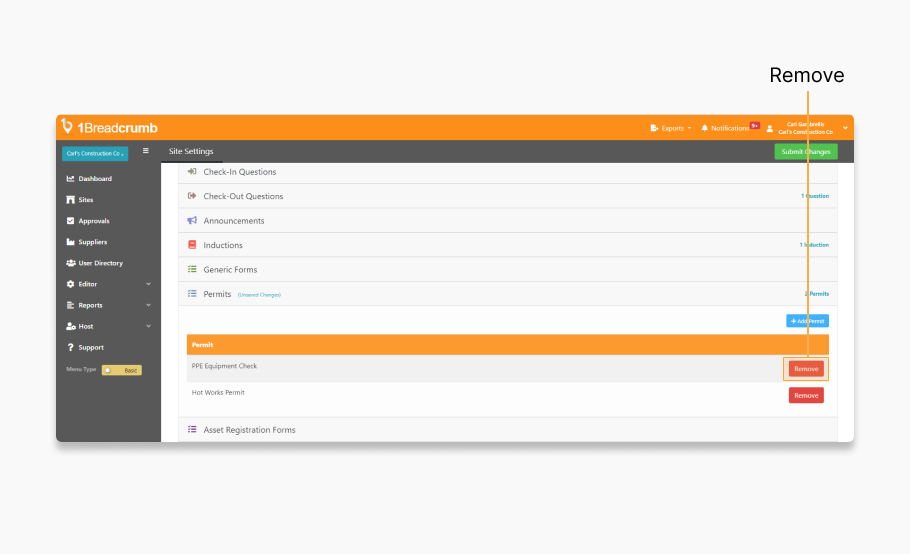Screen dimensions: 910x554
Task: Click the Generic Forms list icon
Action: pyautogui.click(x=192, y=269)
